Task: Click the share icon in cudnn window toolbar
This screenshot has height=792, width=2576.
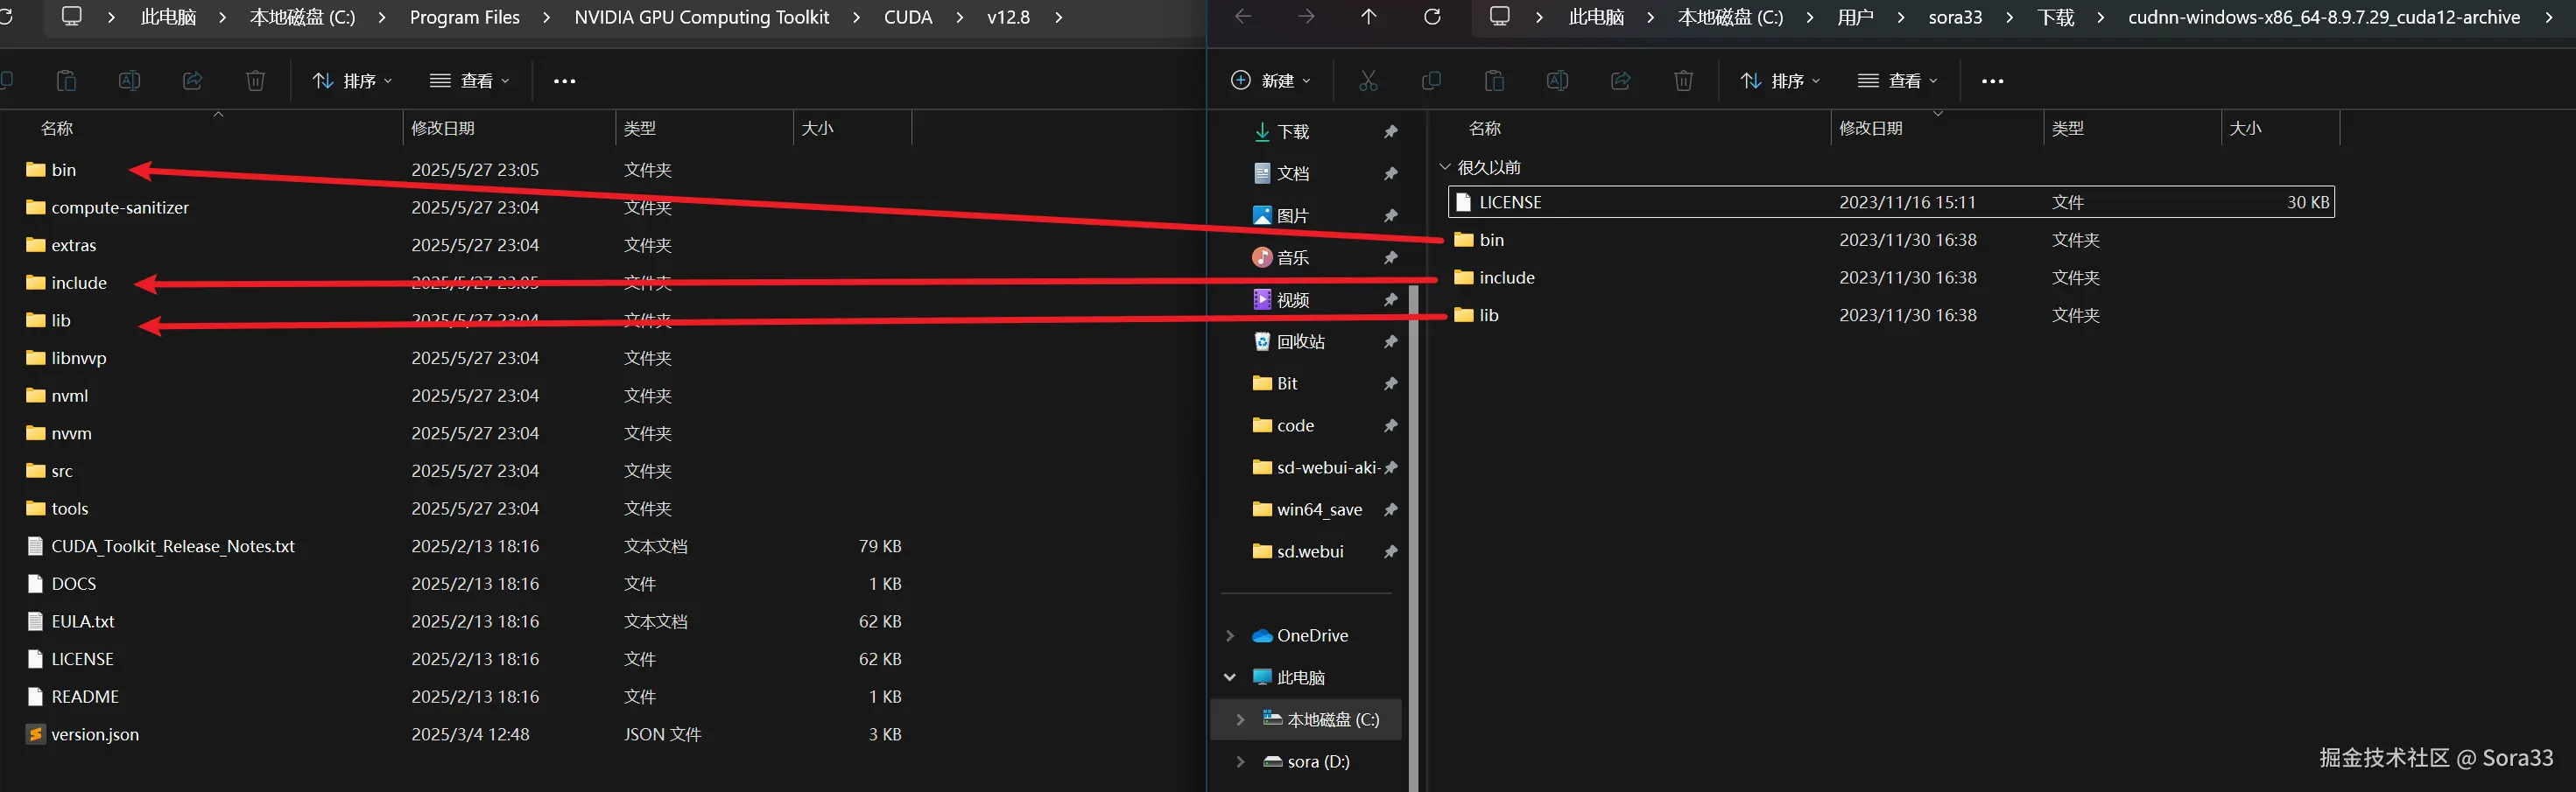Action: click(1620, 81)
